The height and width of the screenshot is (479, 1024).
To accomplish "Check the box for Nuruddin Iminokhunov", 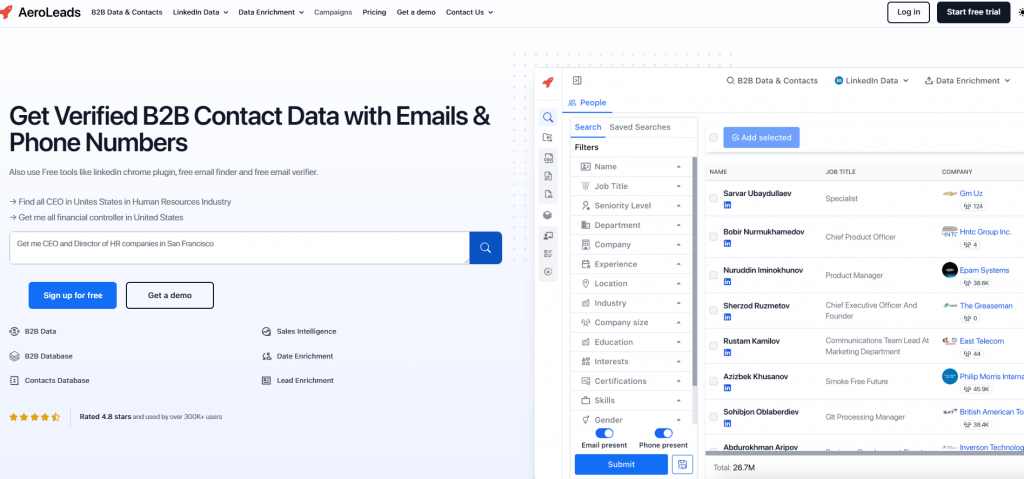I will click(x=713, y=275).
